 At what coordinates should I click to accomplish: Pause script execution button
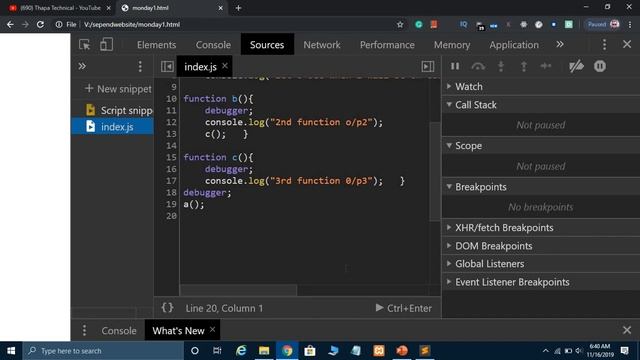click(455, 66)
